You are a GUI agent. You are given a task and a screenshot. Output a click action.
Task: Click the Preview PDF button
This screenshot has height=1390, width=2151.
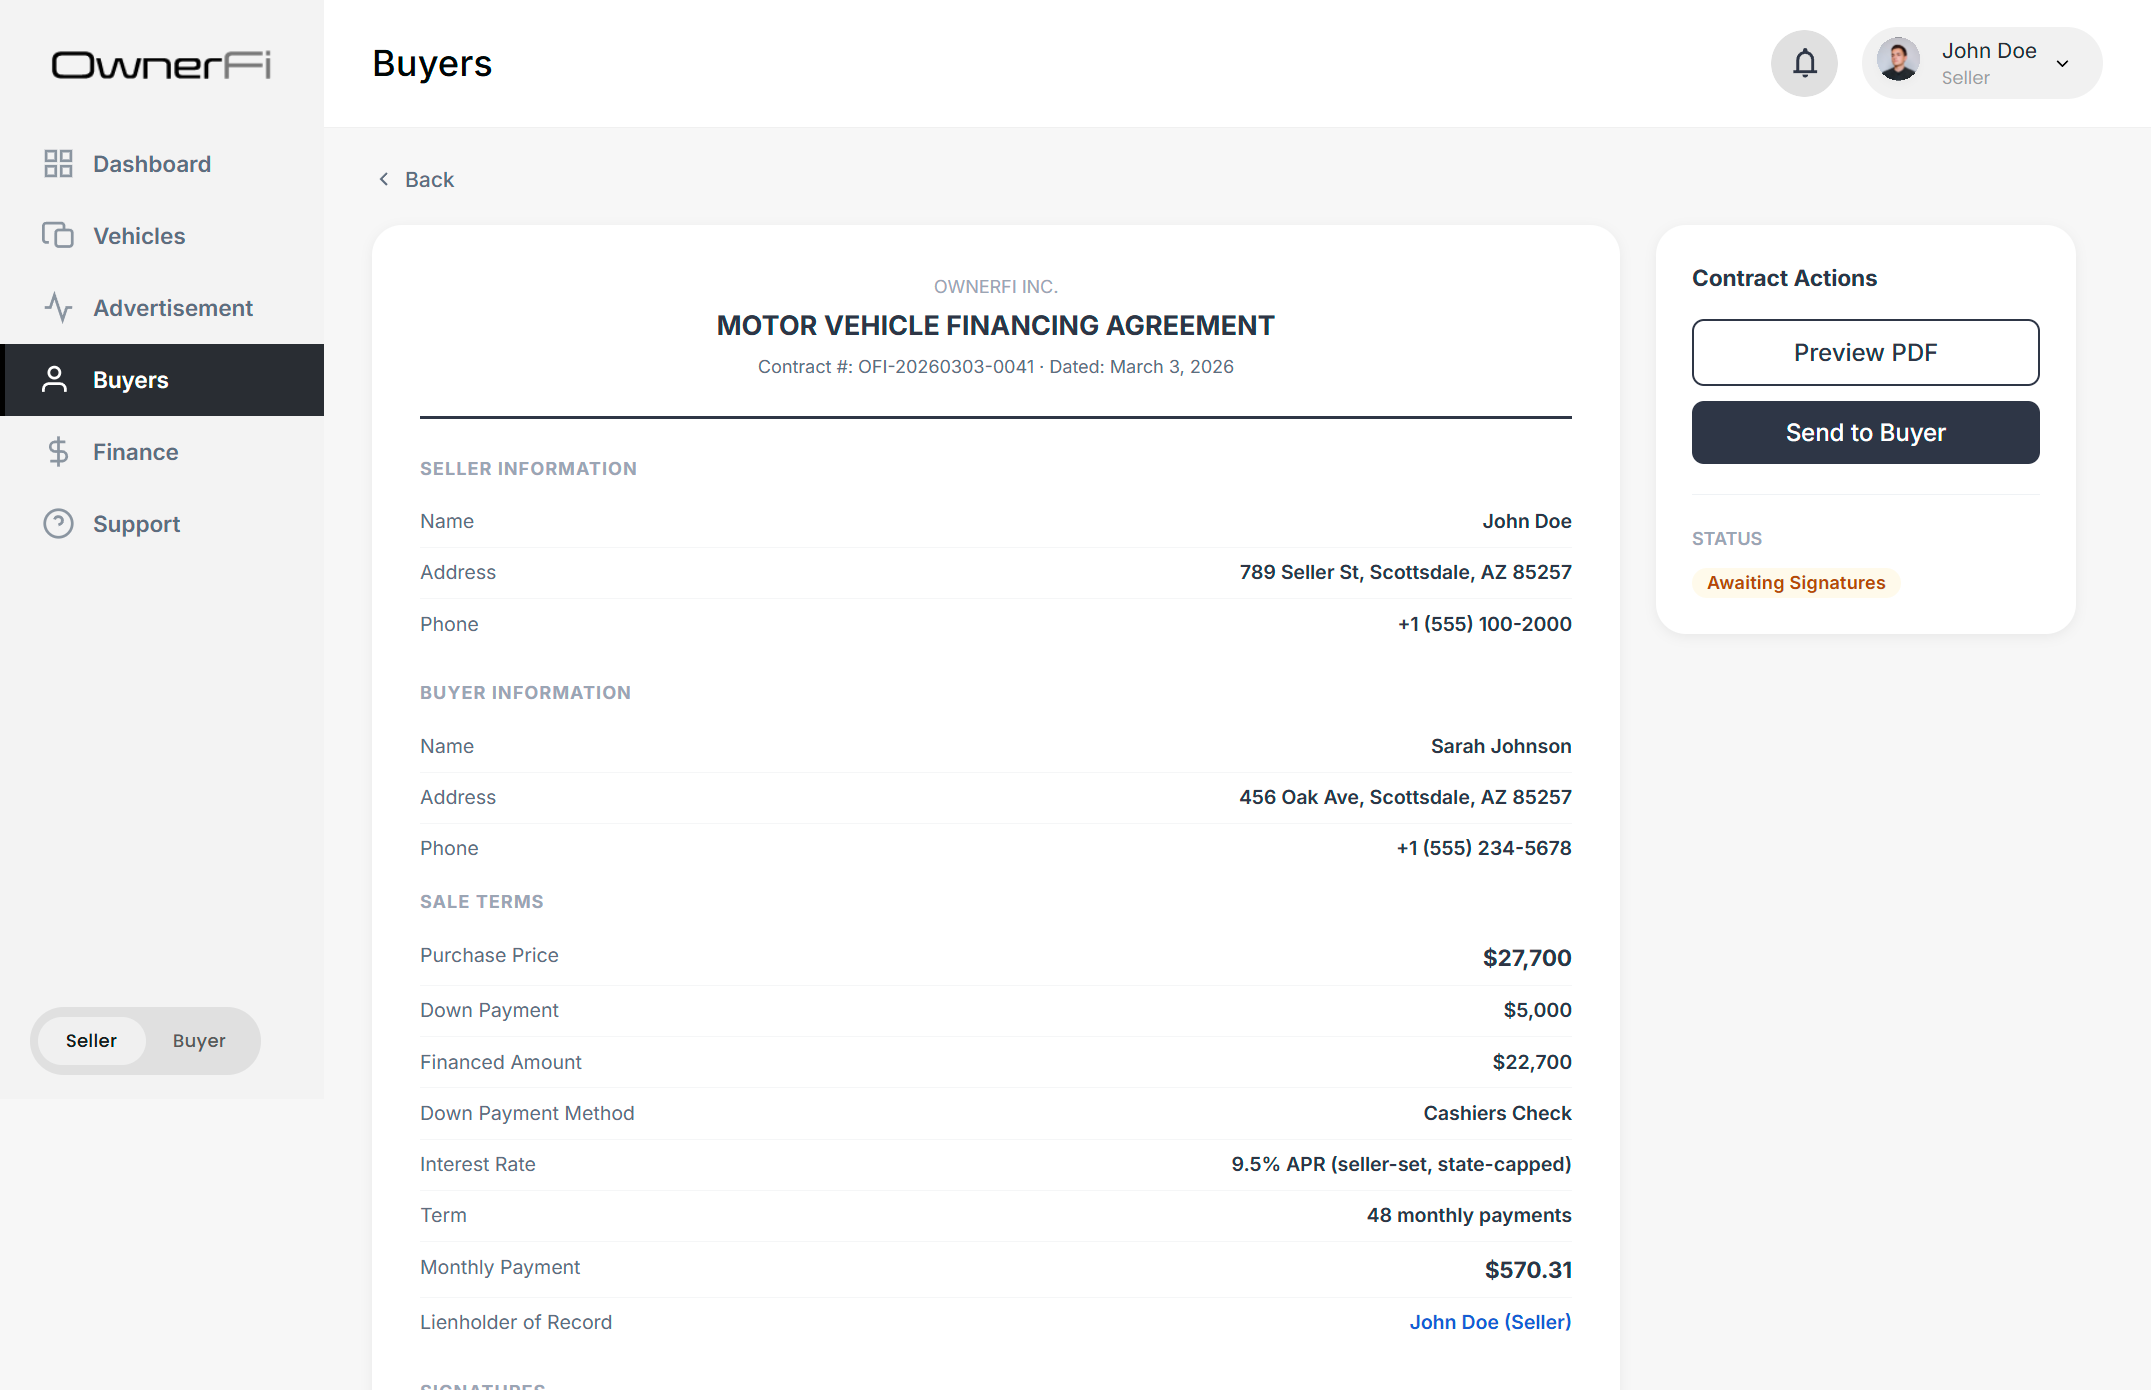pyautogui.click(x=1865, y=352)
